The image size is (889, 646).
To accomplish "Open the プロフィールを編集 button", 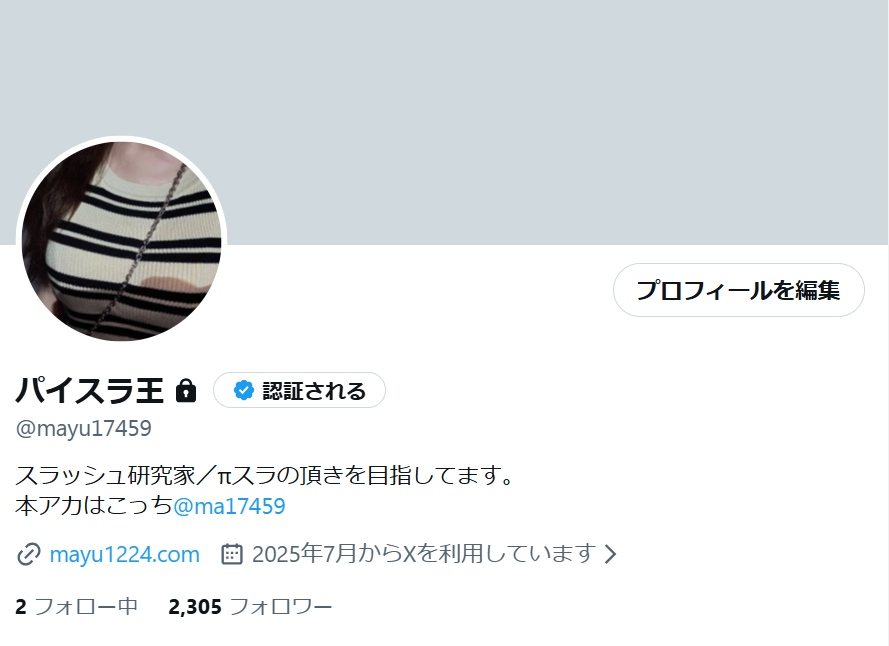I will pos(739,290).
